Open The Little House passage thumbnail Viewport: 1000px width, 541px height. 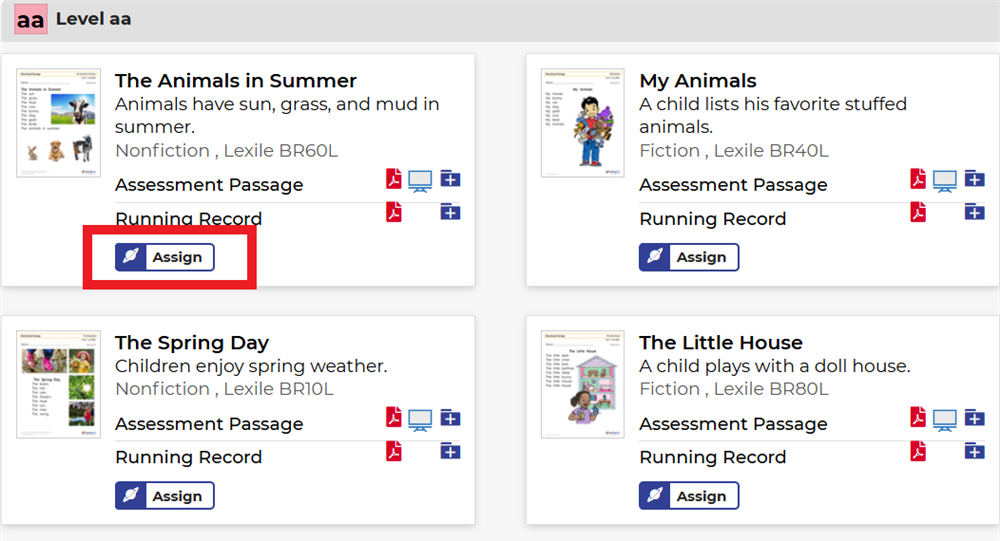pyautogui.click(x=582, y=385)
